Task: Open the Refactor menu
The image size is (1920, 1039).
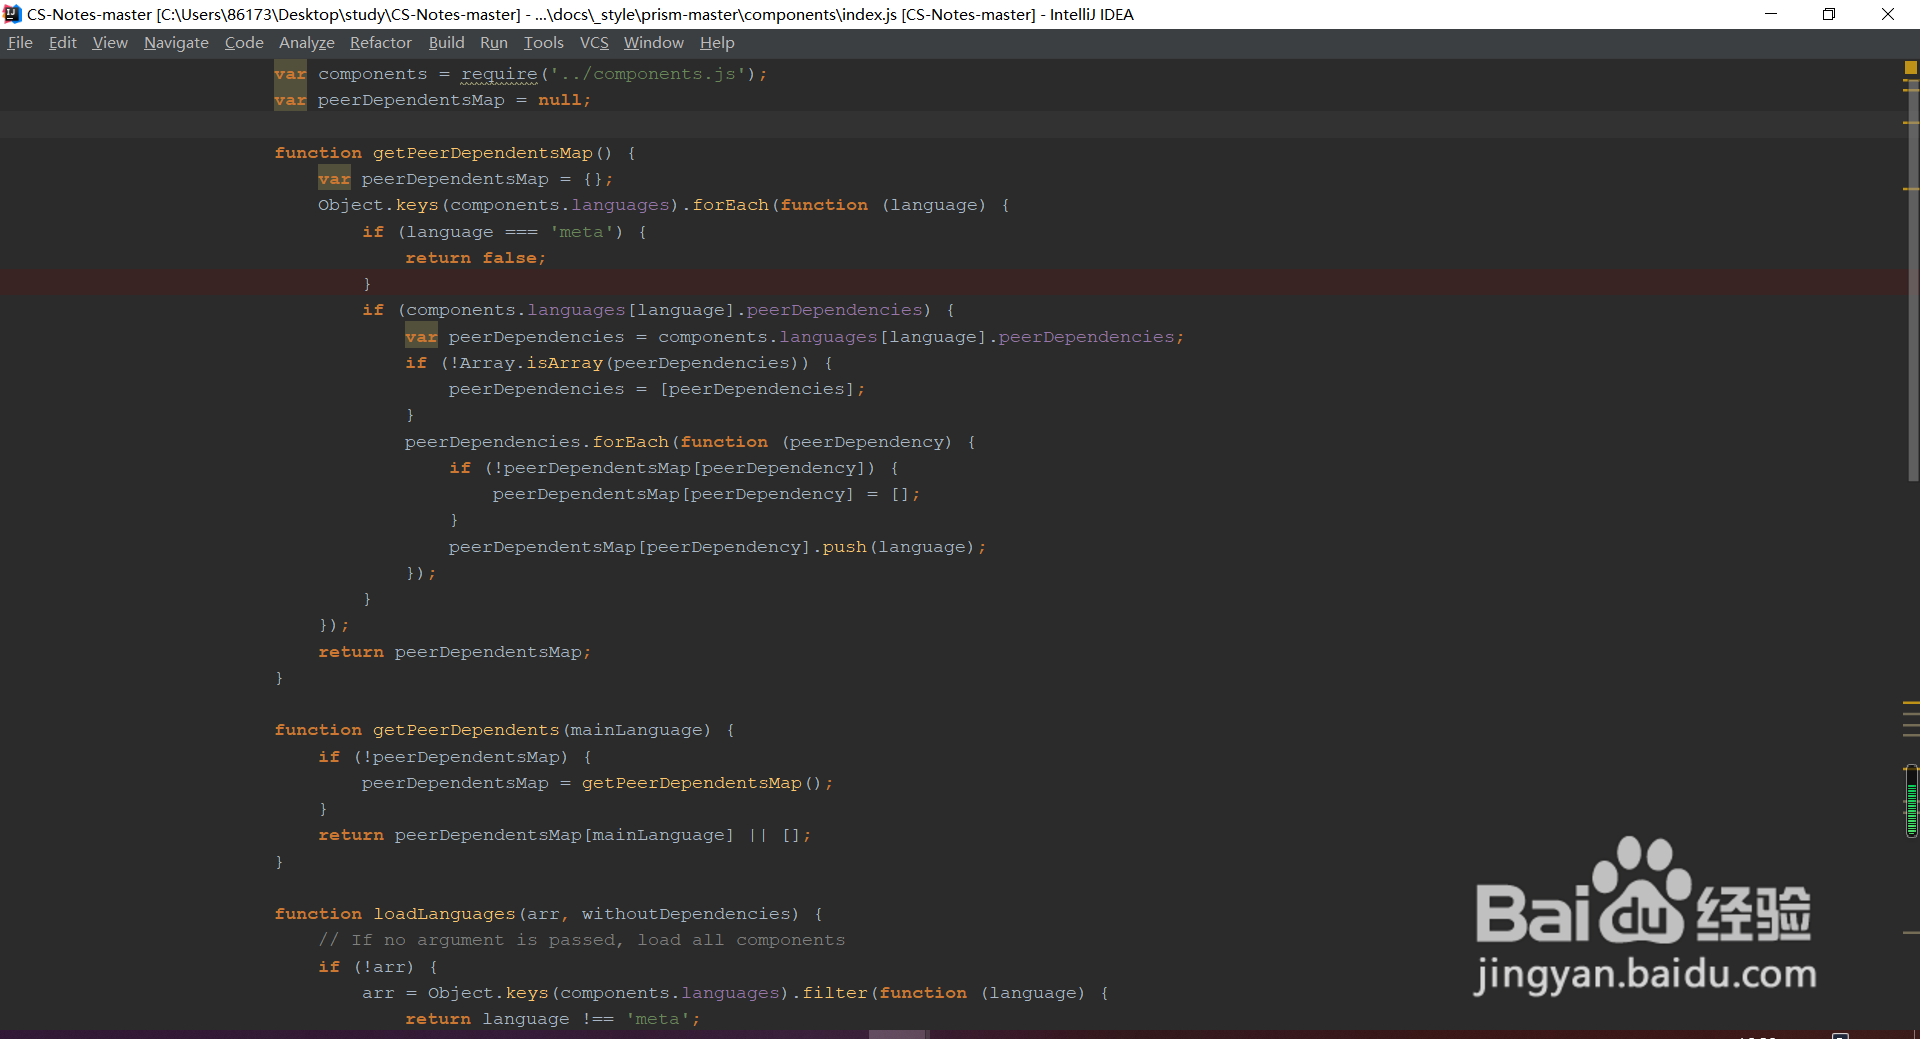Action: point(380,43)
